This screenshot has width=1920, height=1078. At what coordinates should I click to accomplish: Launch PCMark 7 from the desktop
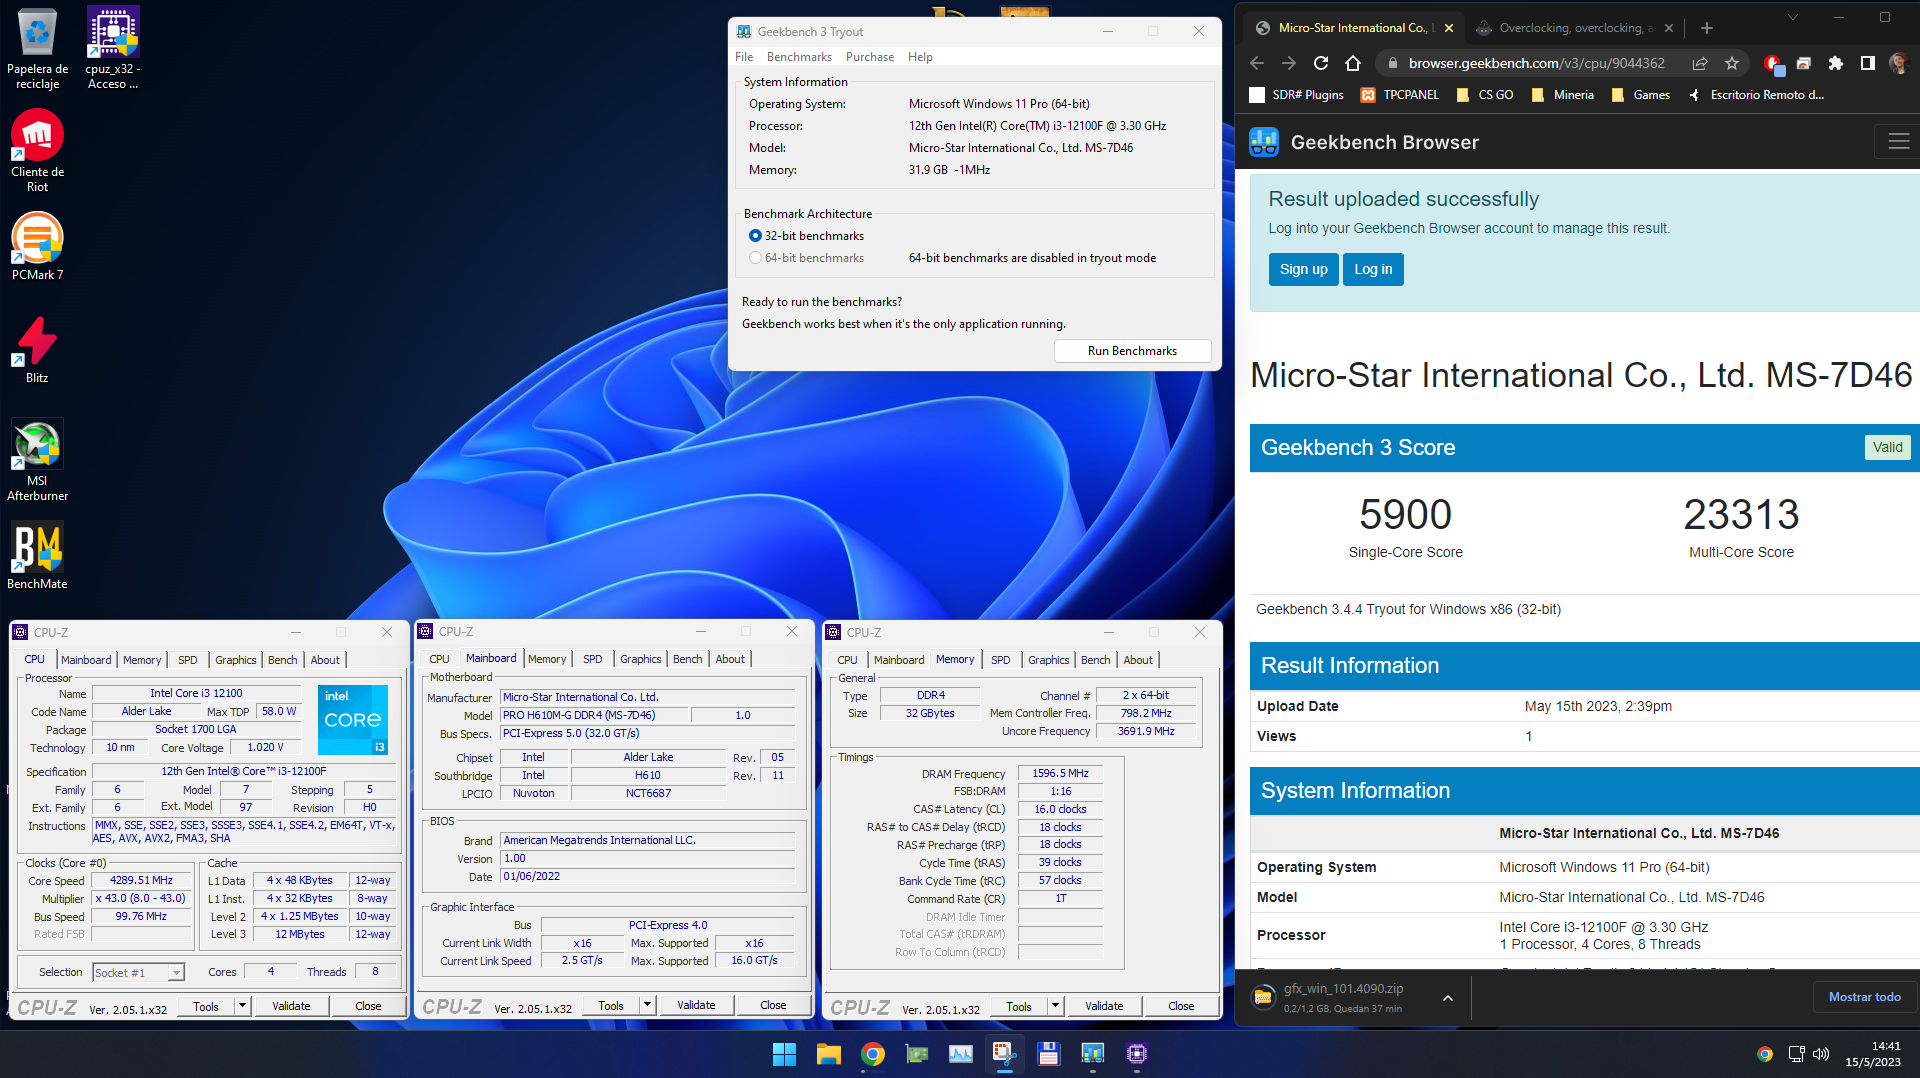[37, 246]
